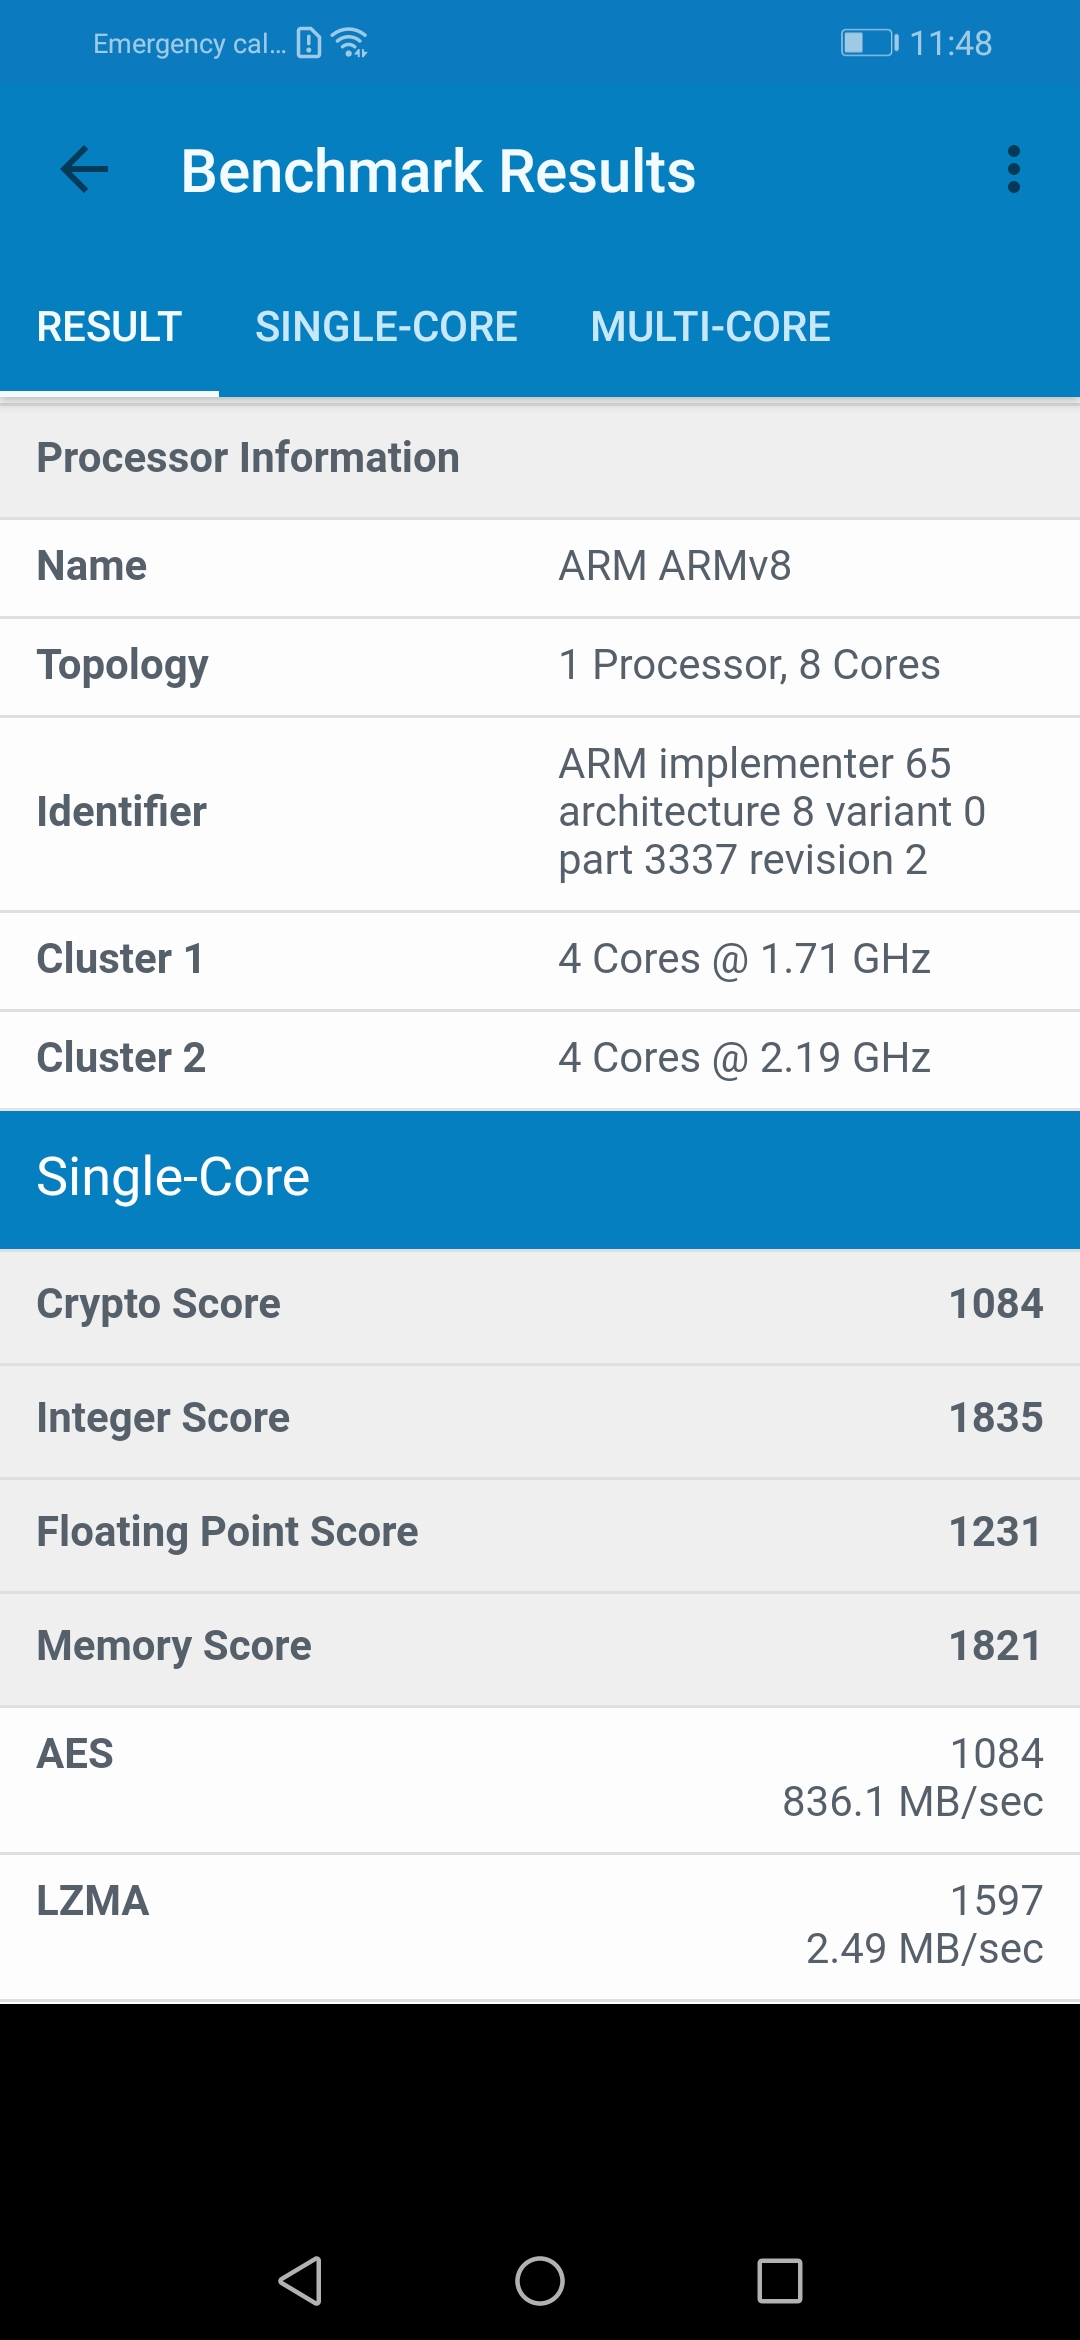Select the Memory Score row

(540, 1647)
